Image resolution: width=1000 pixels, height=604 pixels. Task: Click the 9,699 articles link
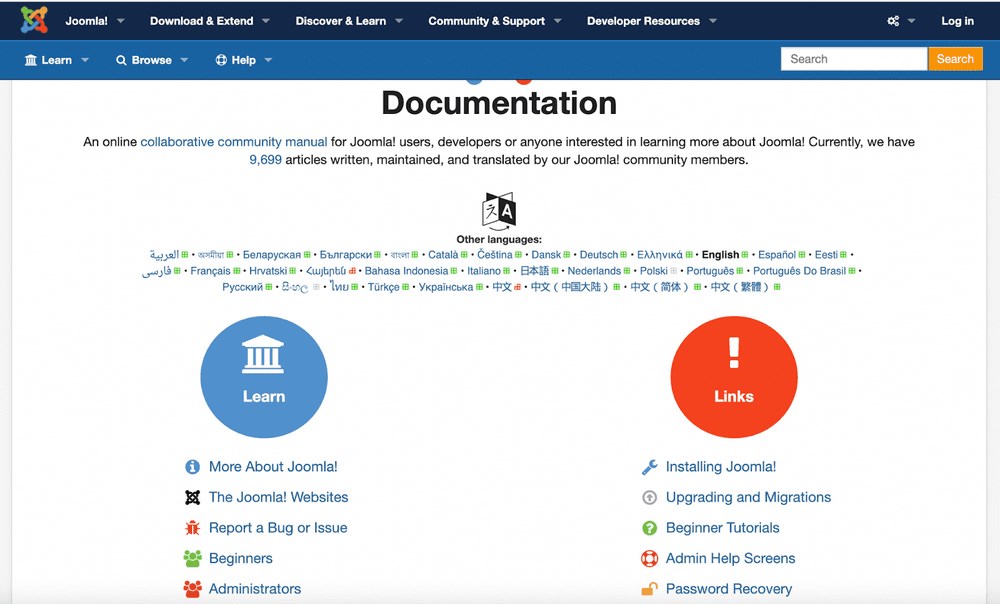coord(265,159)
